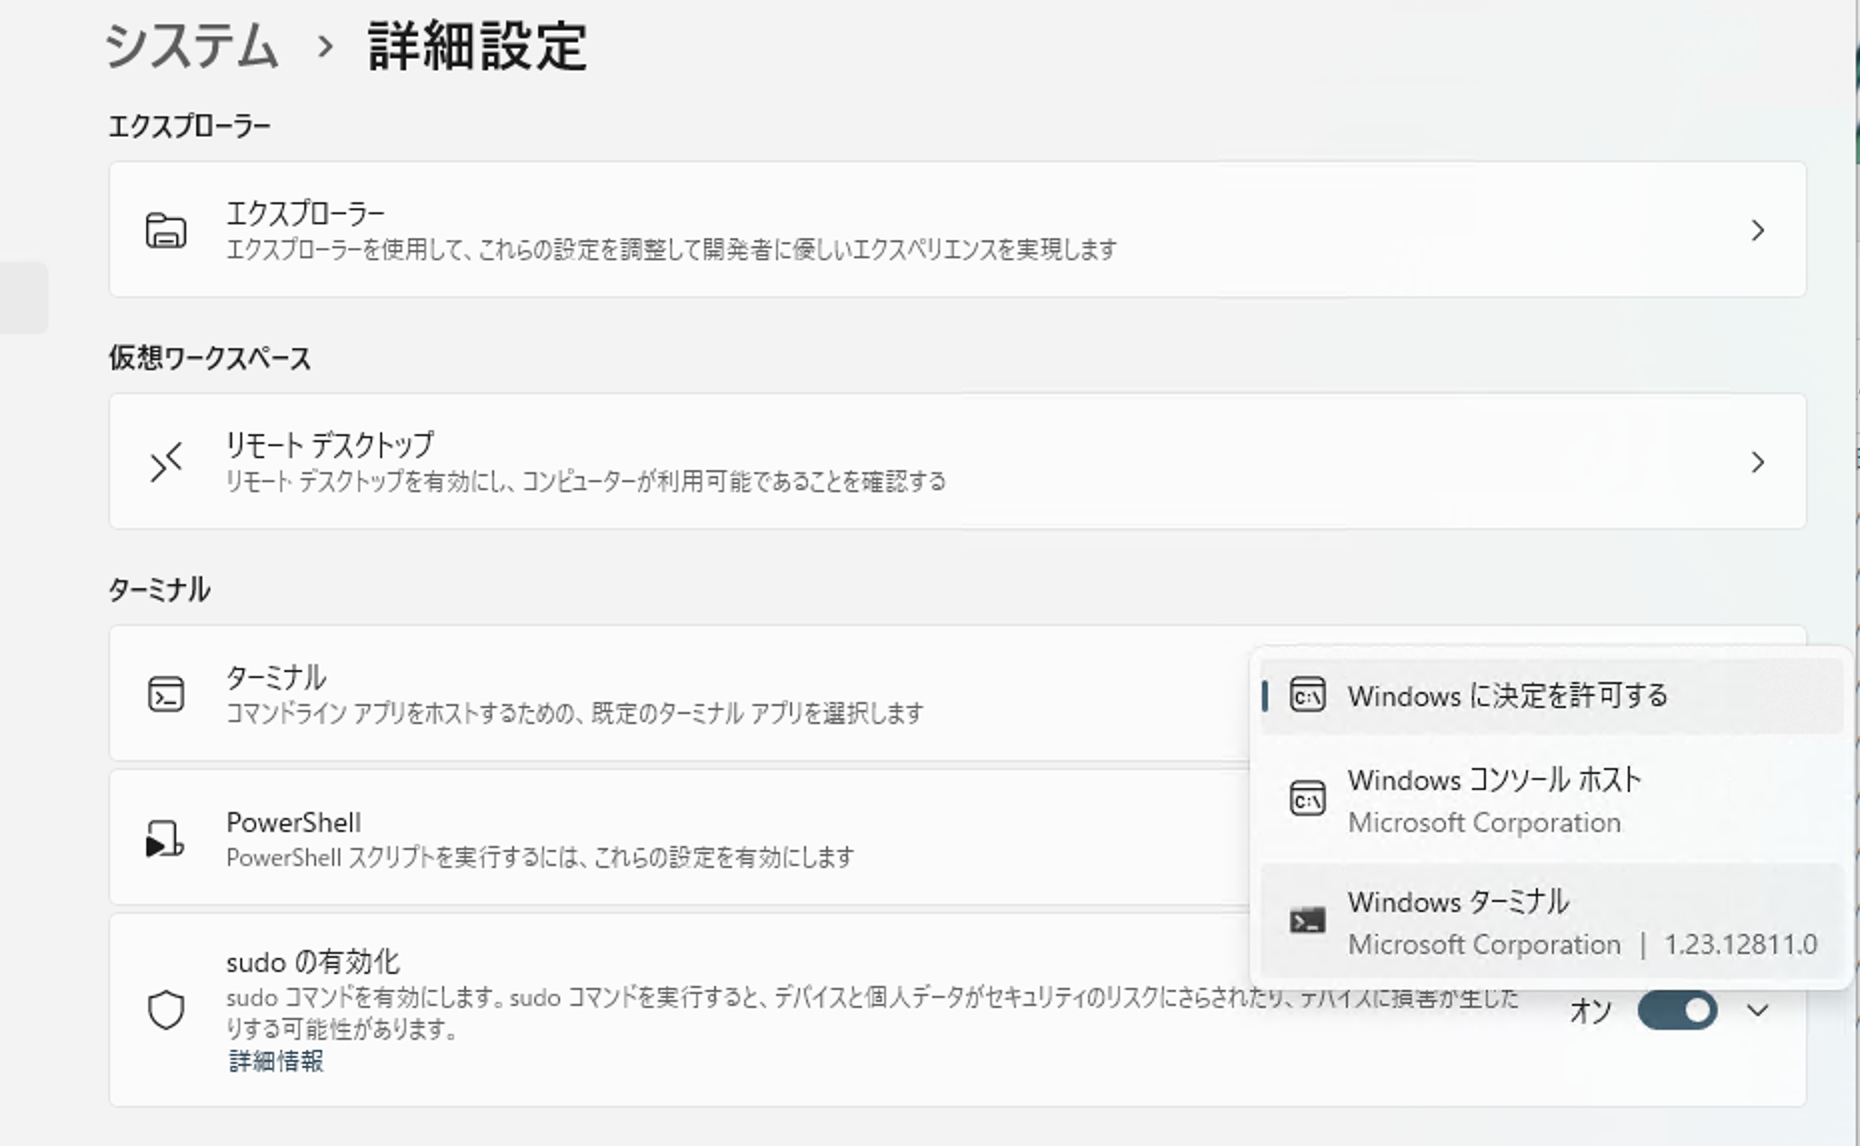
Task: Click the リモート デスクトップ icon
Action: click(x=167, y=461)
